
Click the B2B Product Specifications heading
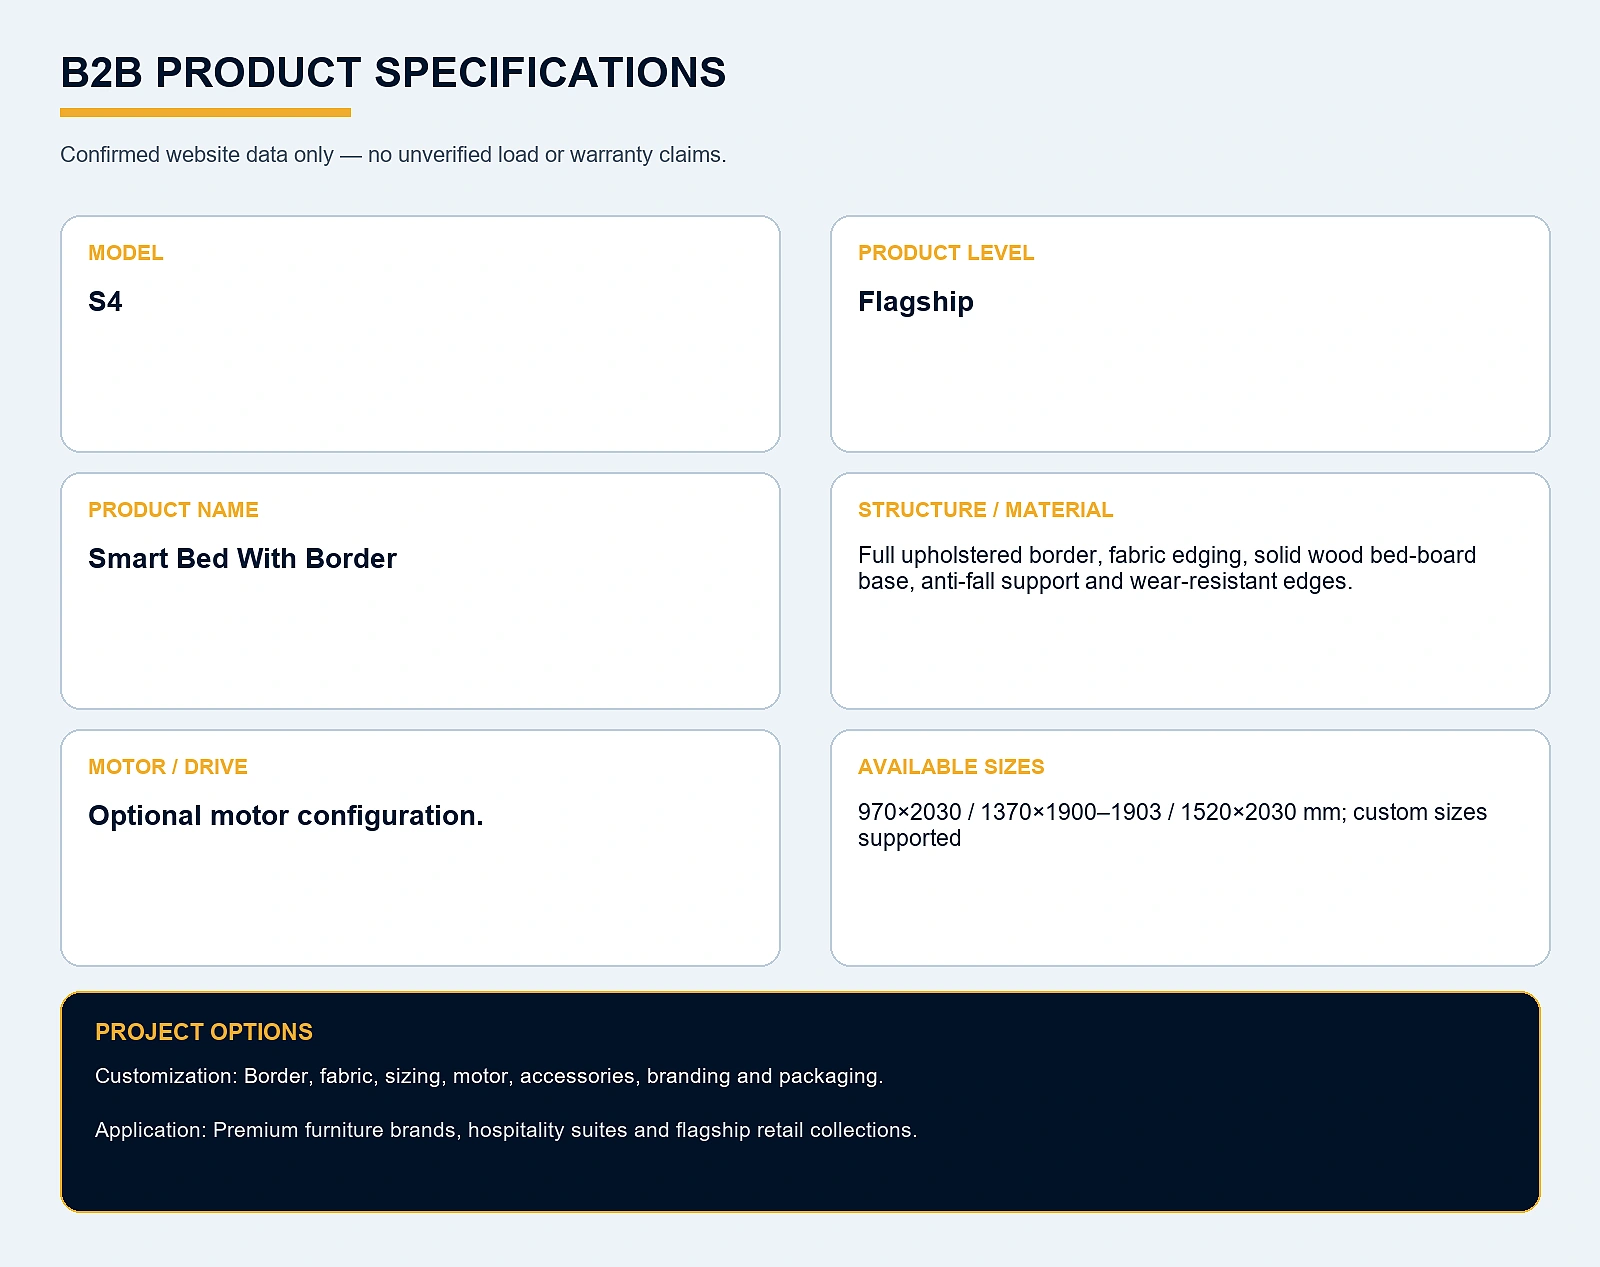tap(393, 73)
